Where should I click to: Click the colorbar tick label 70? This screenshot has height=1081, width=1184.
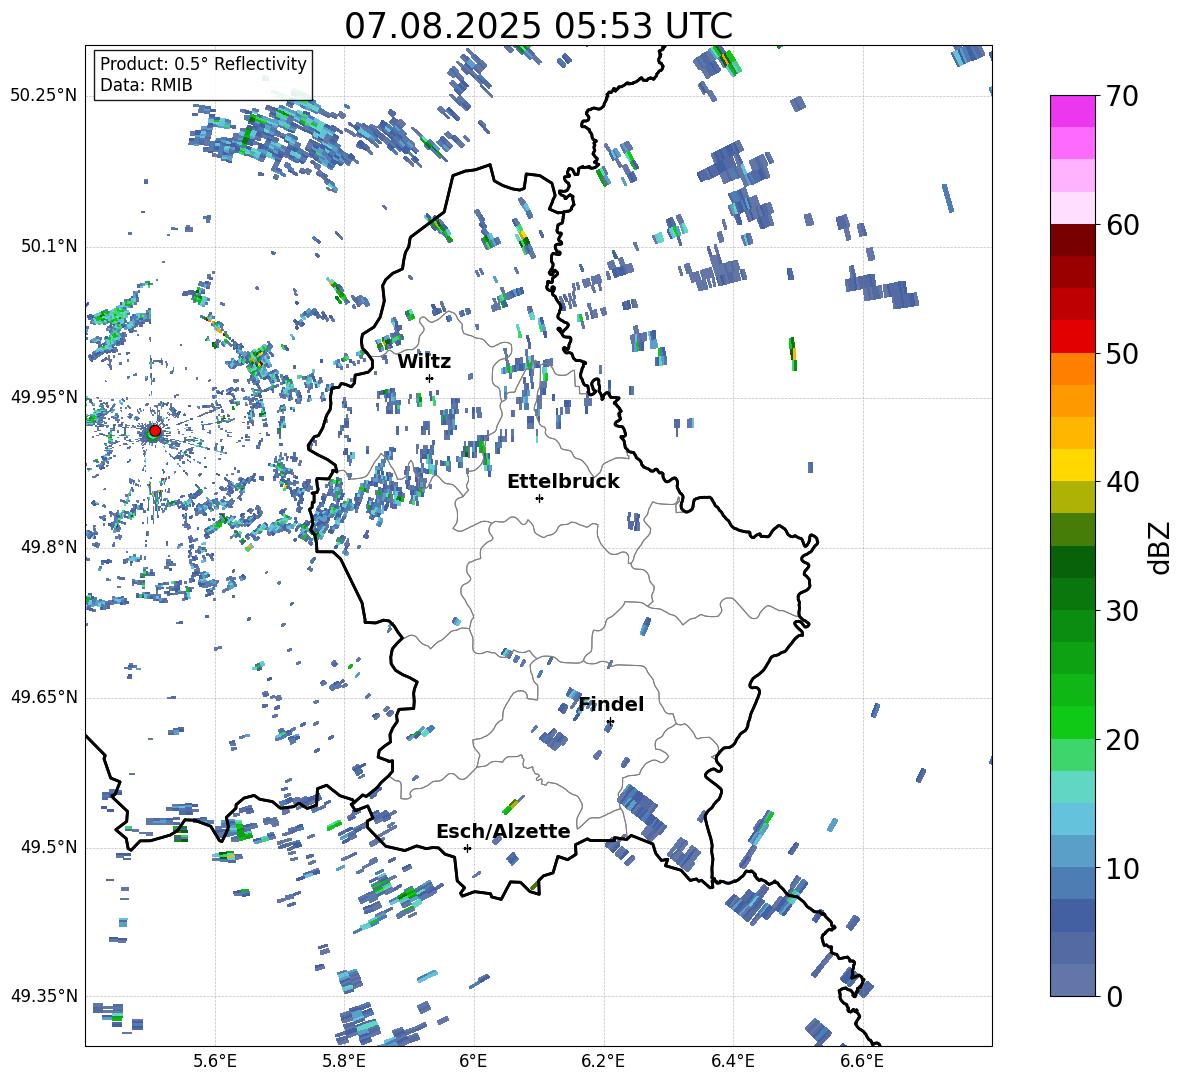point(1122,97)
